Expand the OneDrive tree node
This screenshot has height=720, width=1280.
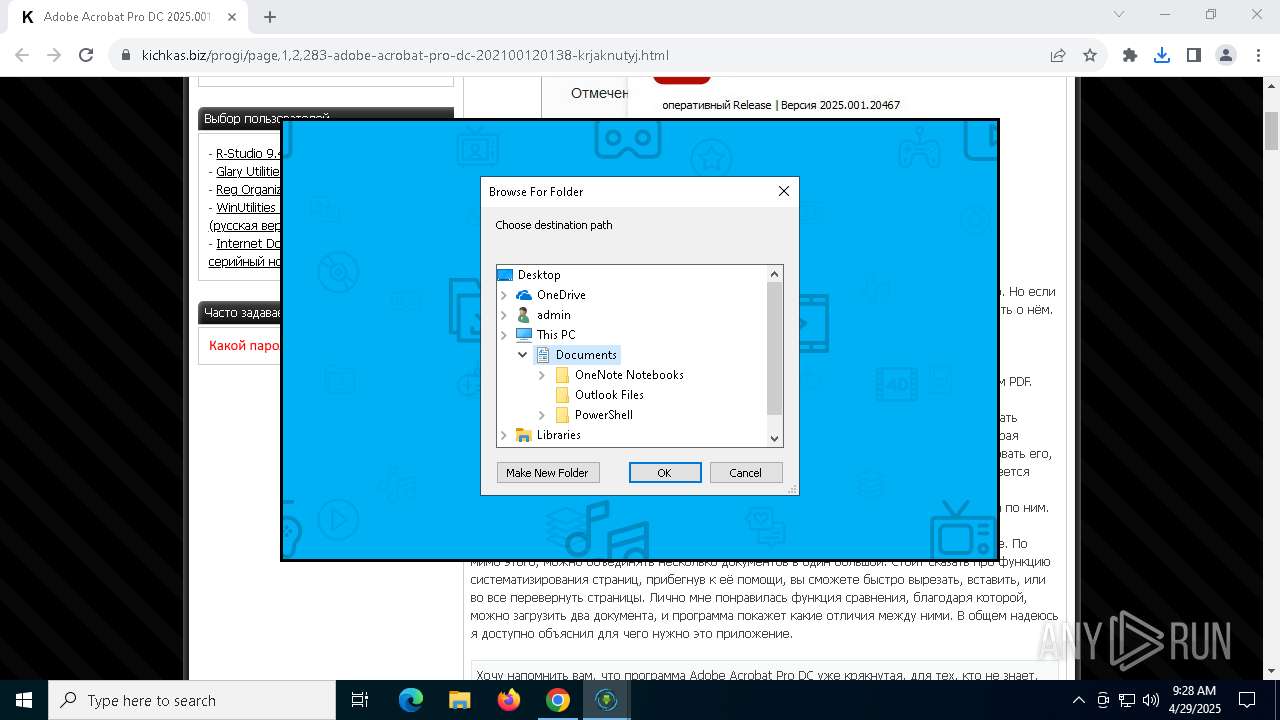[504, 295]
